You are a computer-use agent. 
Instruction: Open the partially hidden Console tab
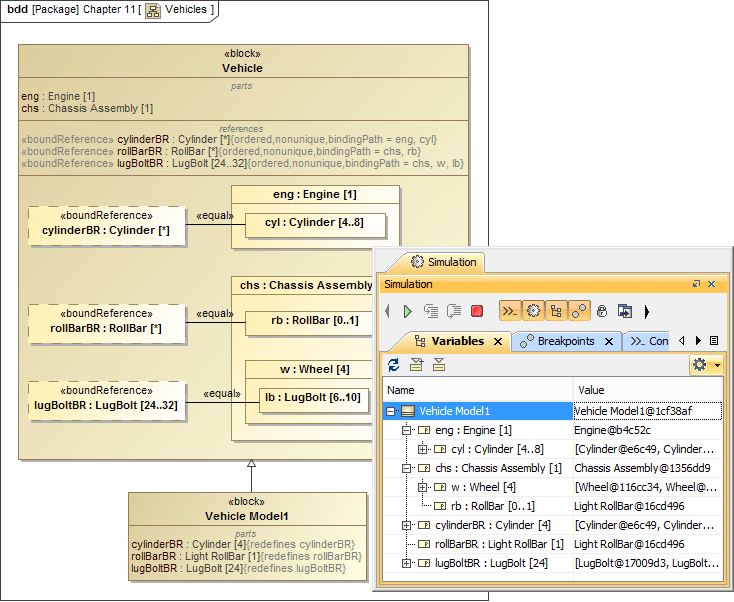click(648, 342)
